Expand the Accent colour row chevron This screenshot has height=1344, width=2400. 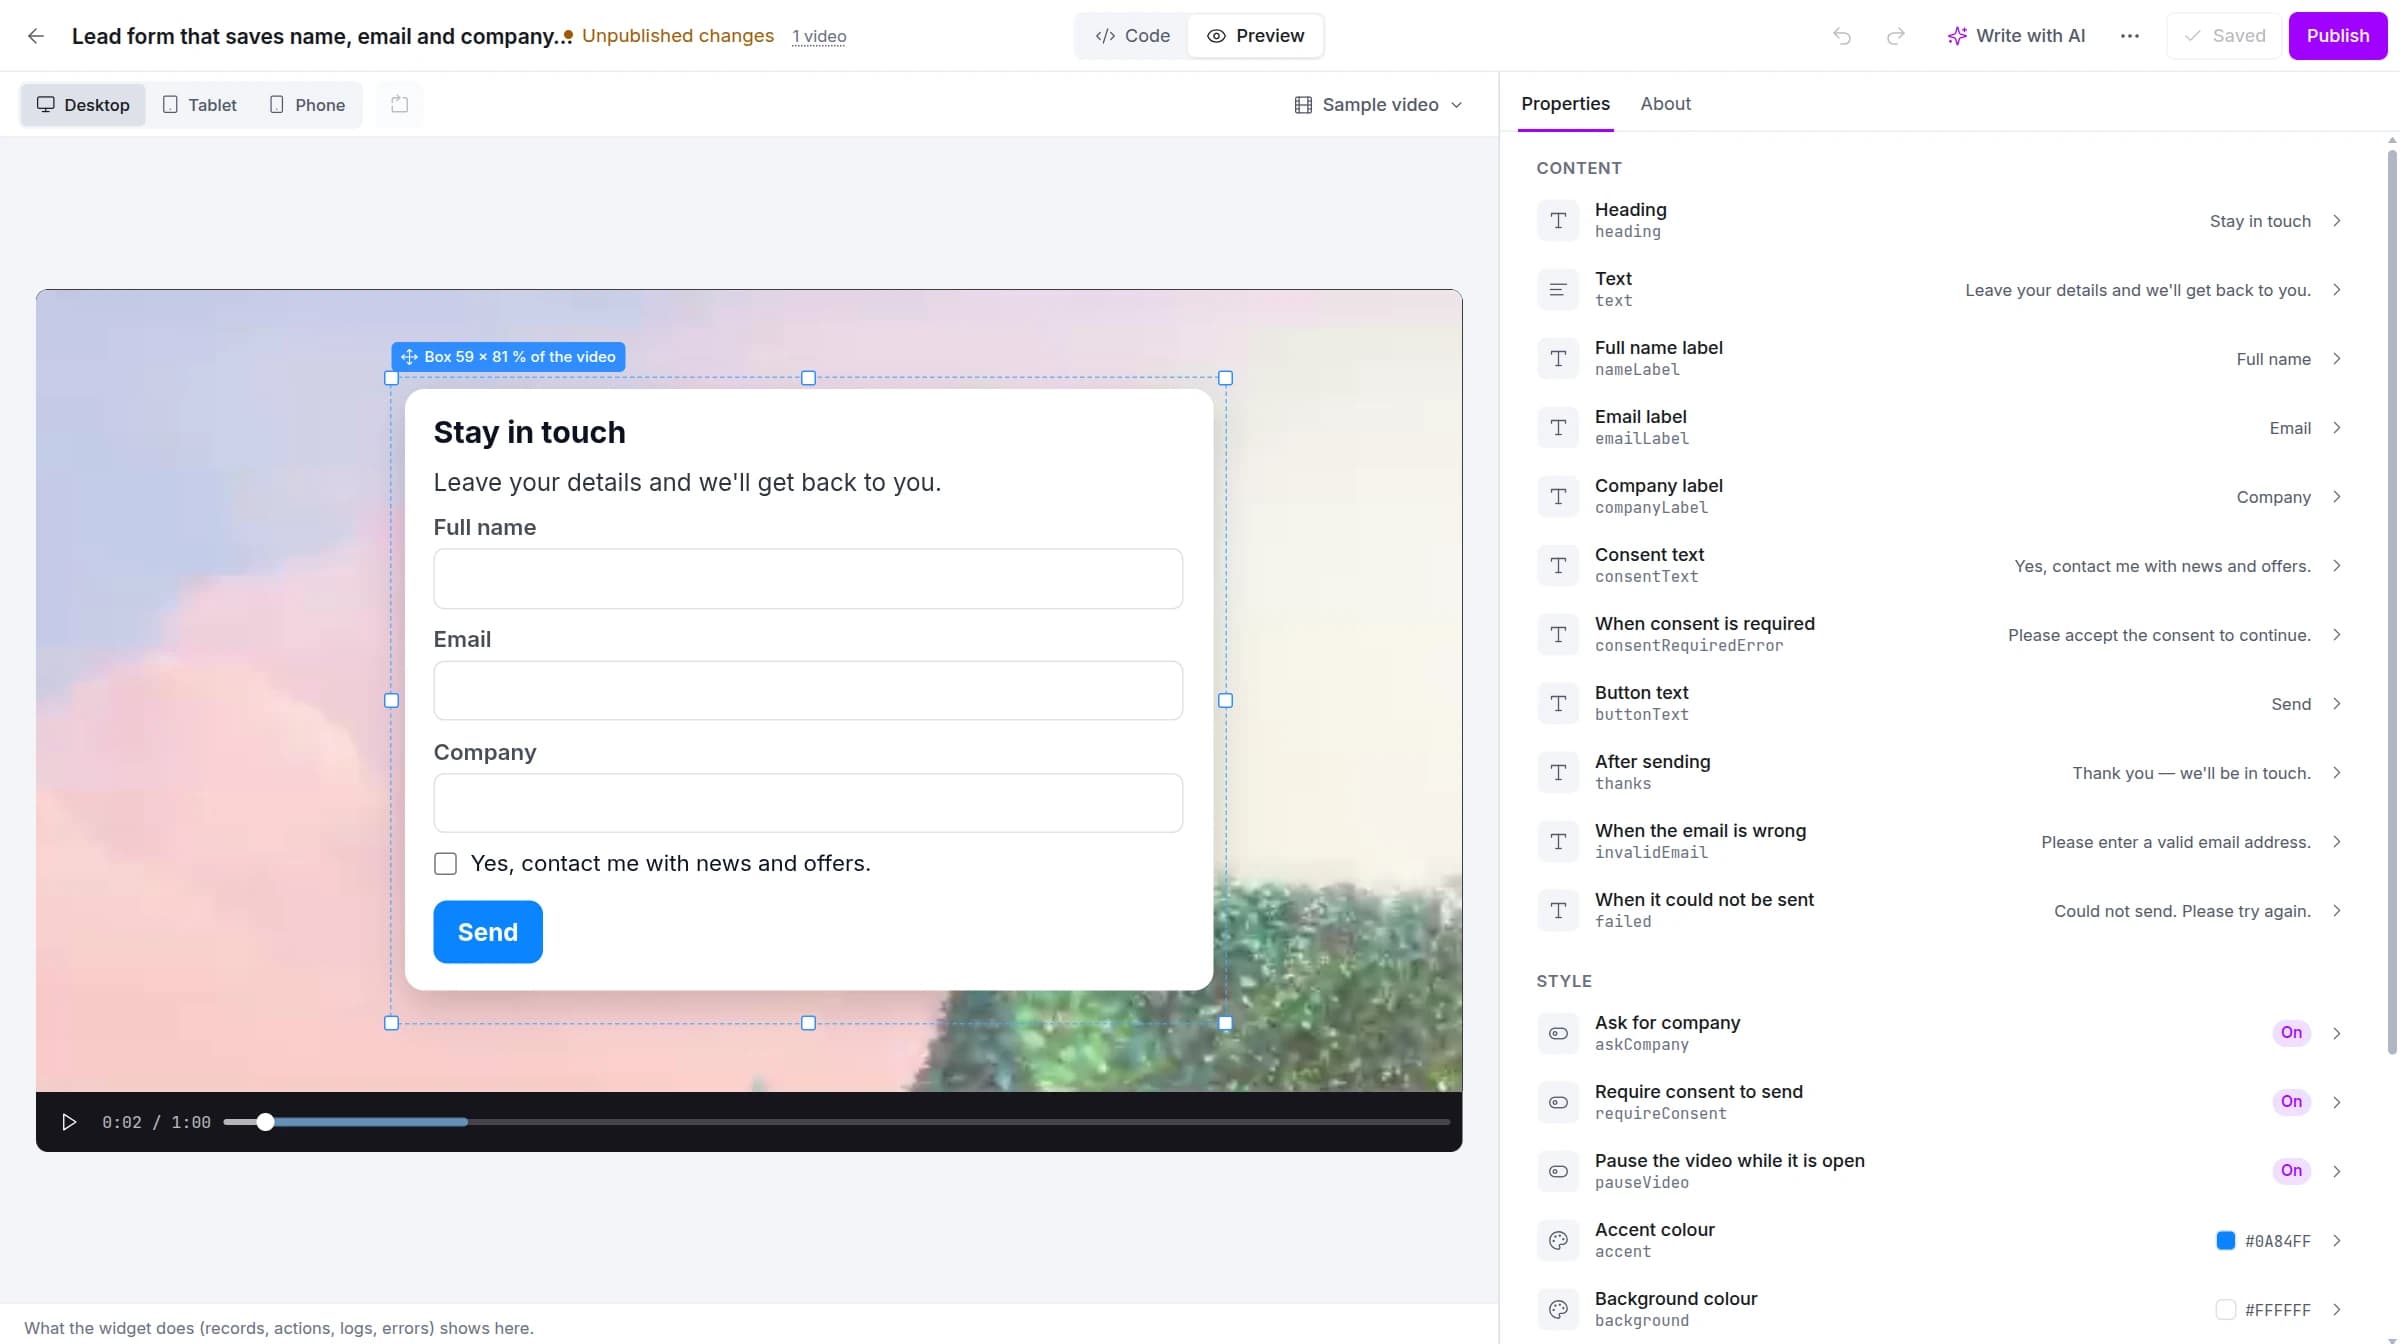click(x=2337, y=1241)
